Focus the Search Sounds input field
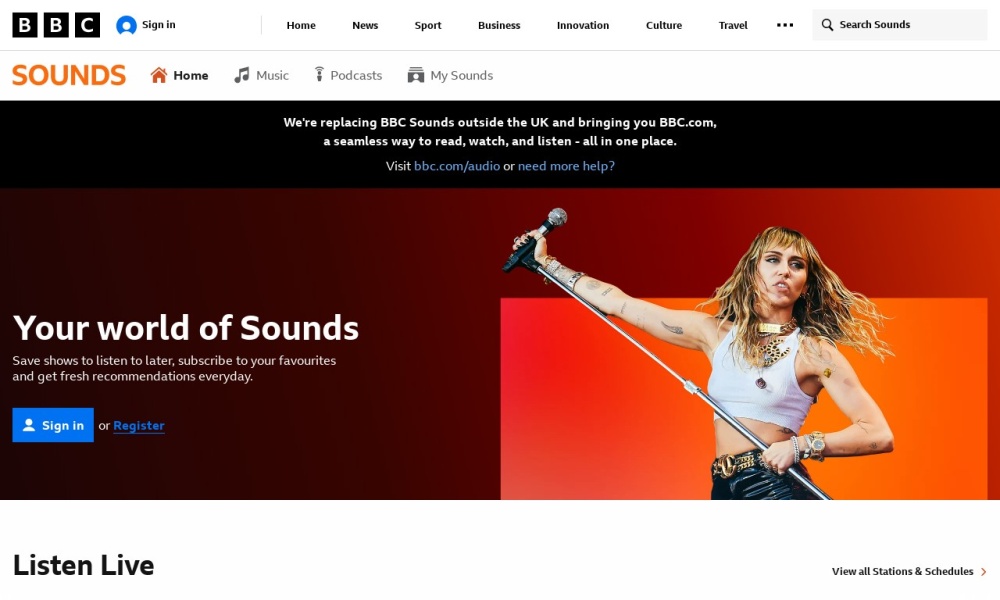Viewport: 1000px width, 600px height. point(899,25)
